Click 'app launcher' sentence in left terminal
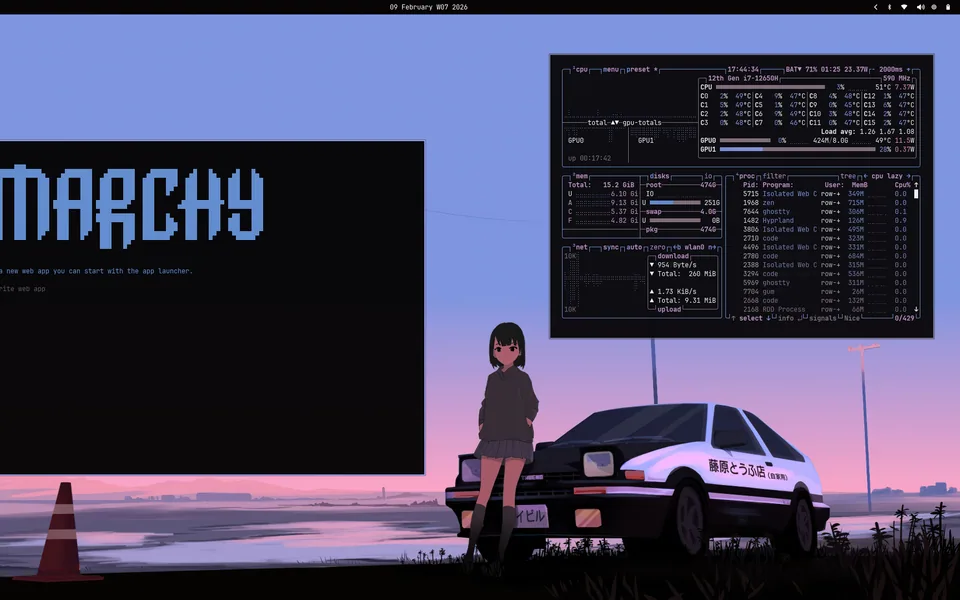This screenshot has height=600, width=960. [96, 271]
